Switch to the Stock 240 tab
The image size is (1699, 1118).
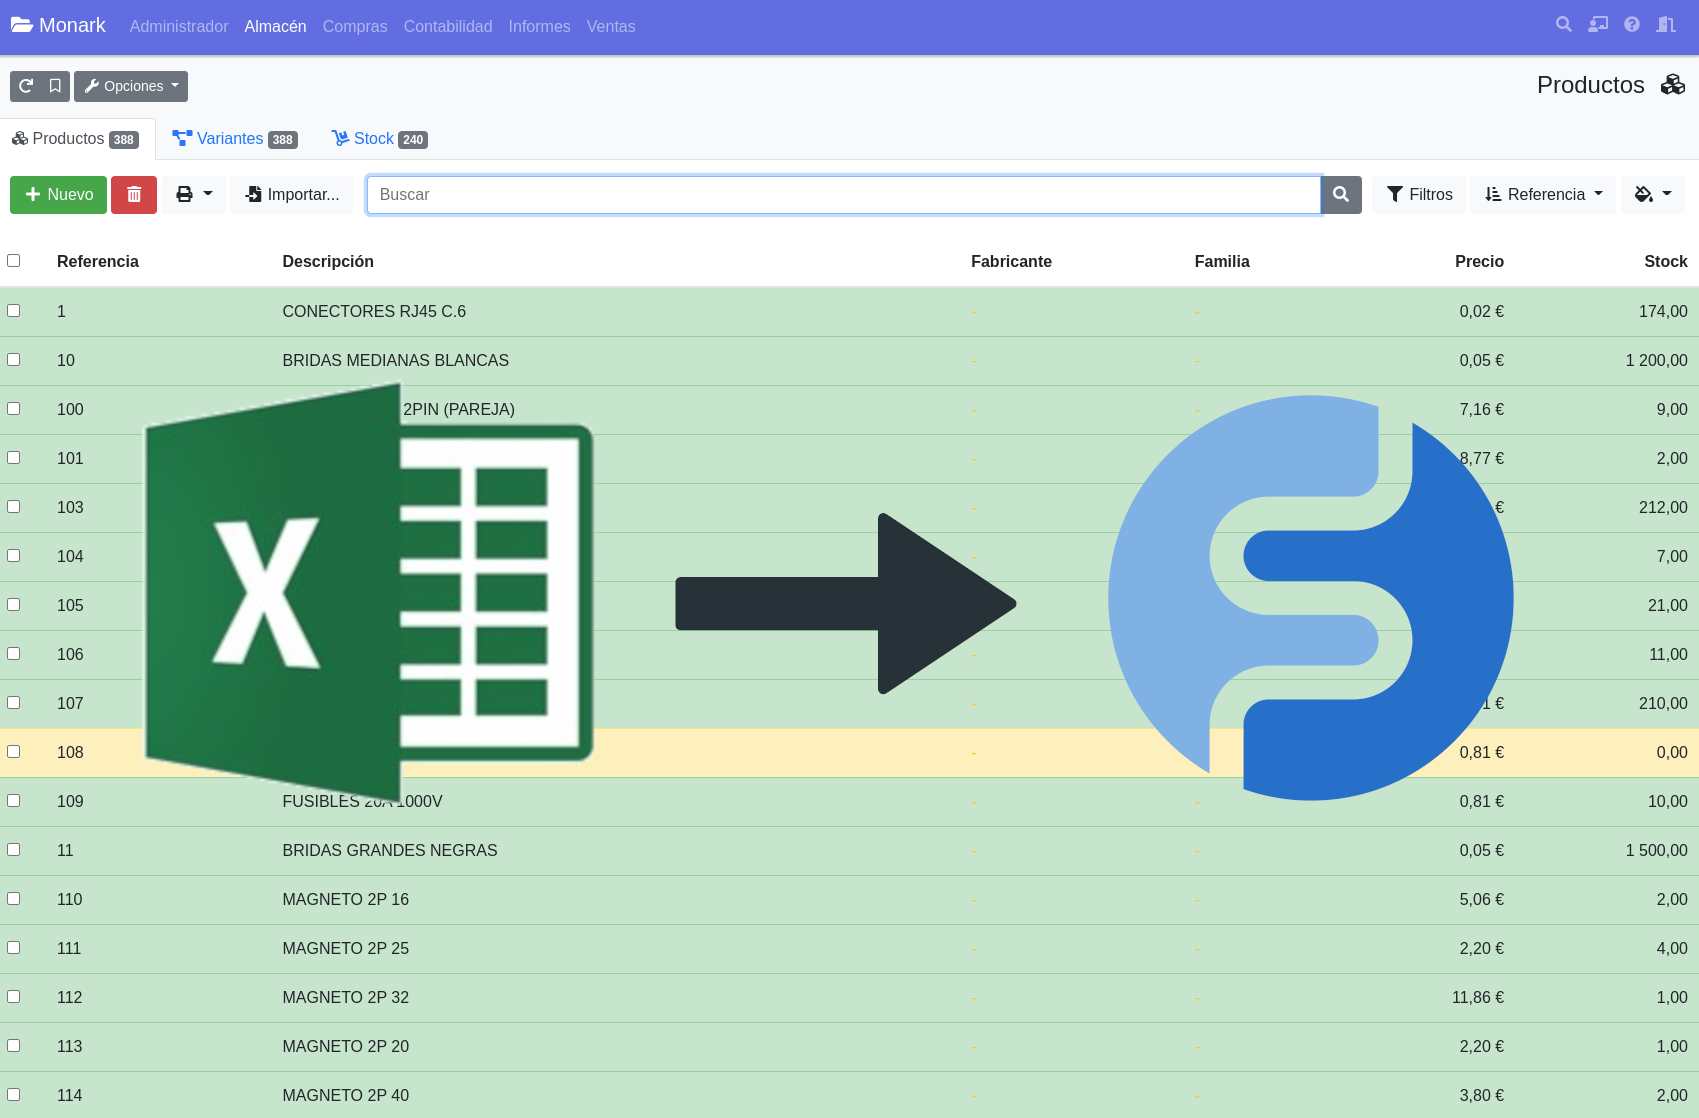tap(380, 139)
